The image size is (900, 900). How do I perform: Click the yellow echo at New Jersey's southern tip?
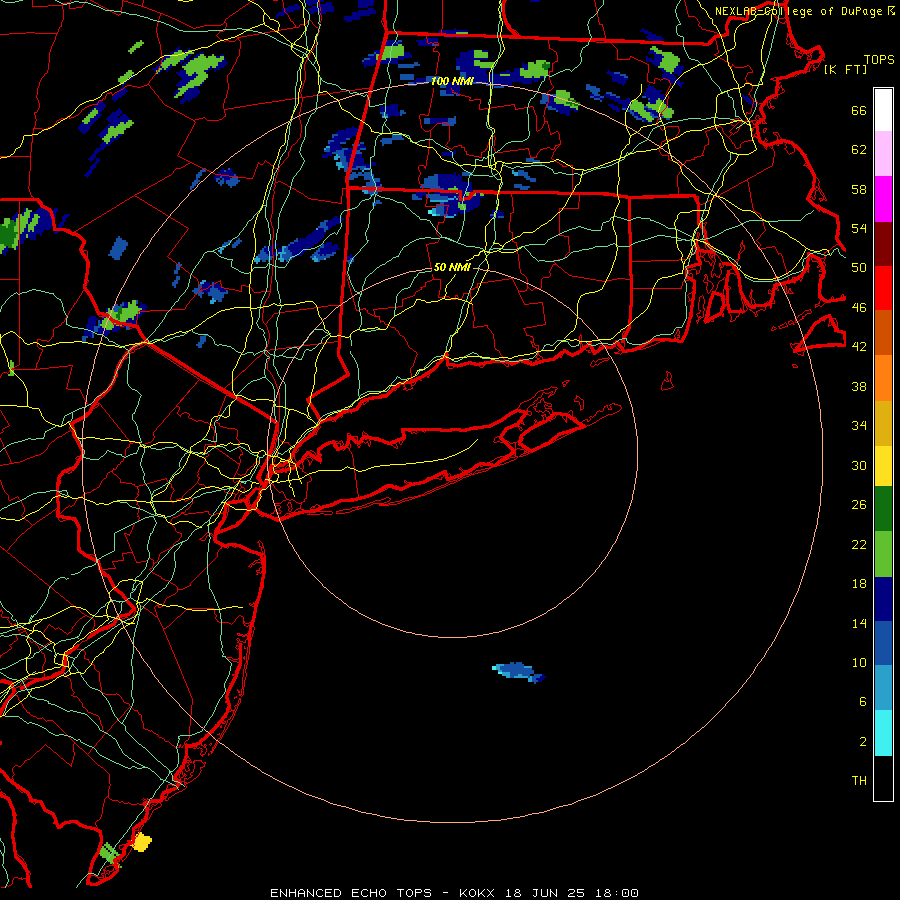click(x=142, y=842)
